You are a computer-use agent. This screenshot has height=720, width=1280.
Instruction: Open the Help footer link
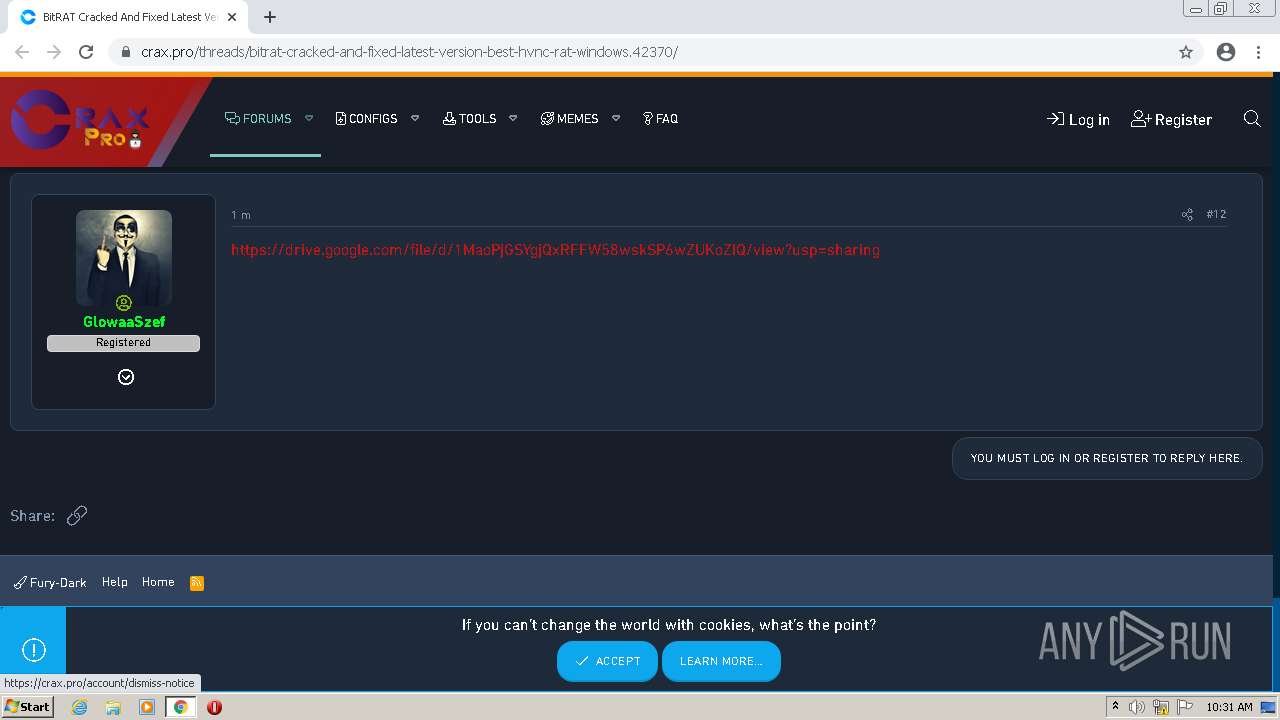point(115,582)
